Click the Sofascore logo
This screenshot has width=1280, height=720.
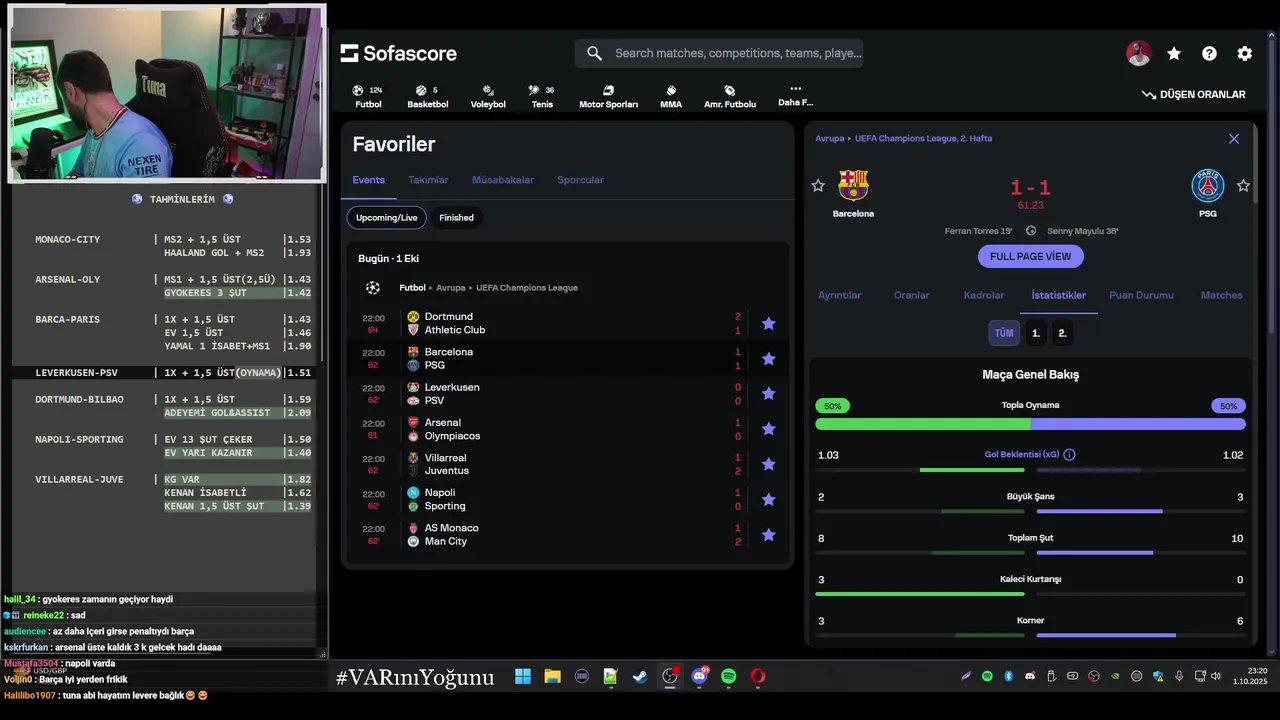(398, 53)
